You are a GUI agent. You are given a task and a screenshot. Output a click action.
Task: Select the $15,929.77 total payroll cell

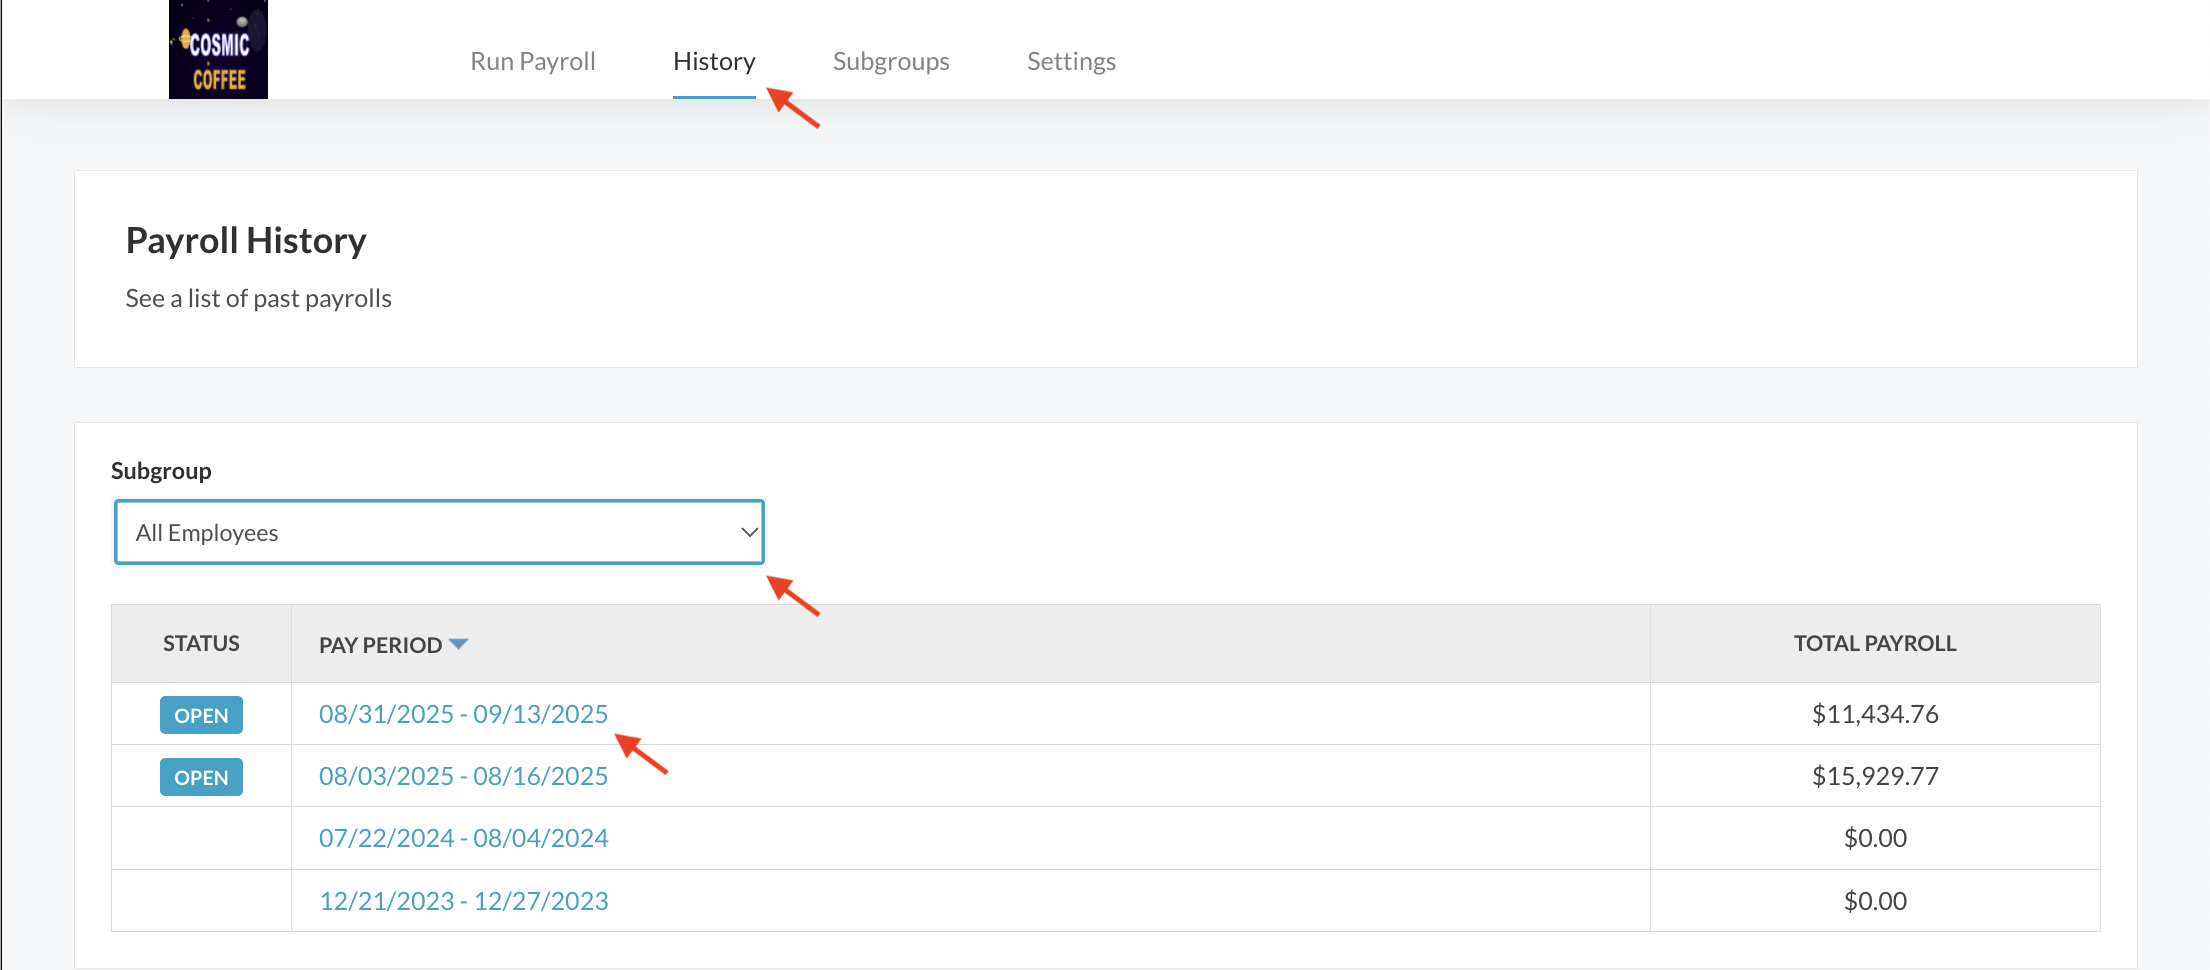click(x=1874, y=776)
